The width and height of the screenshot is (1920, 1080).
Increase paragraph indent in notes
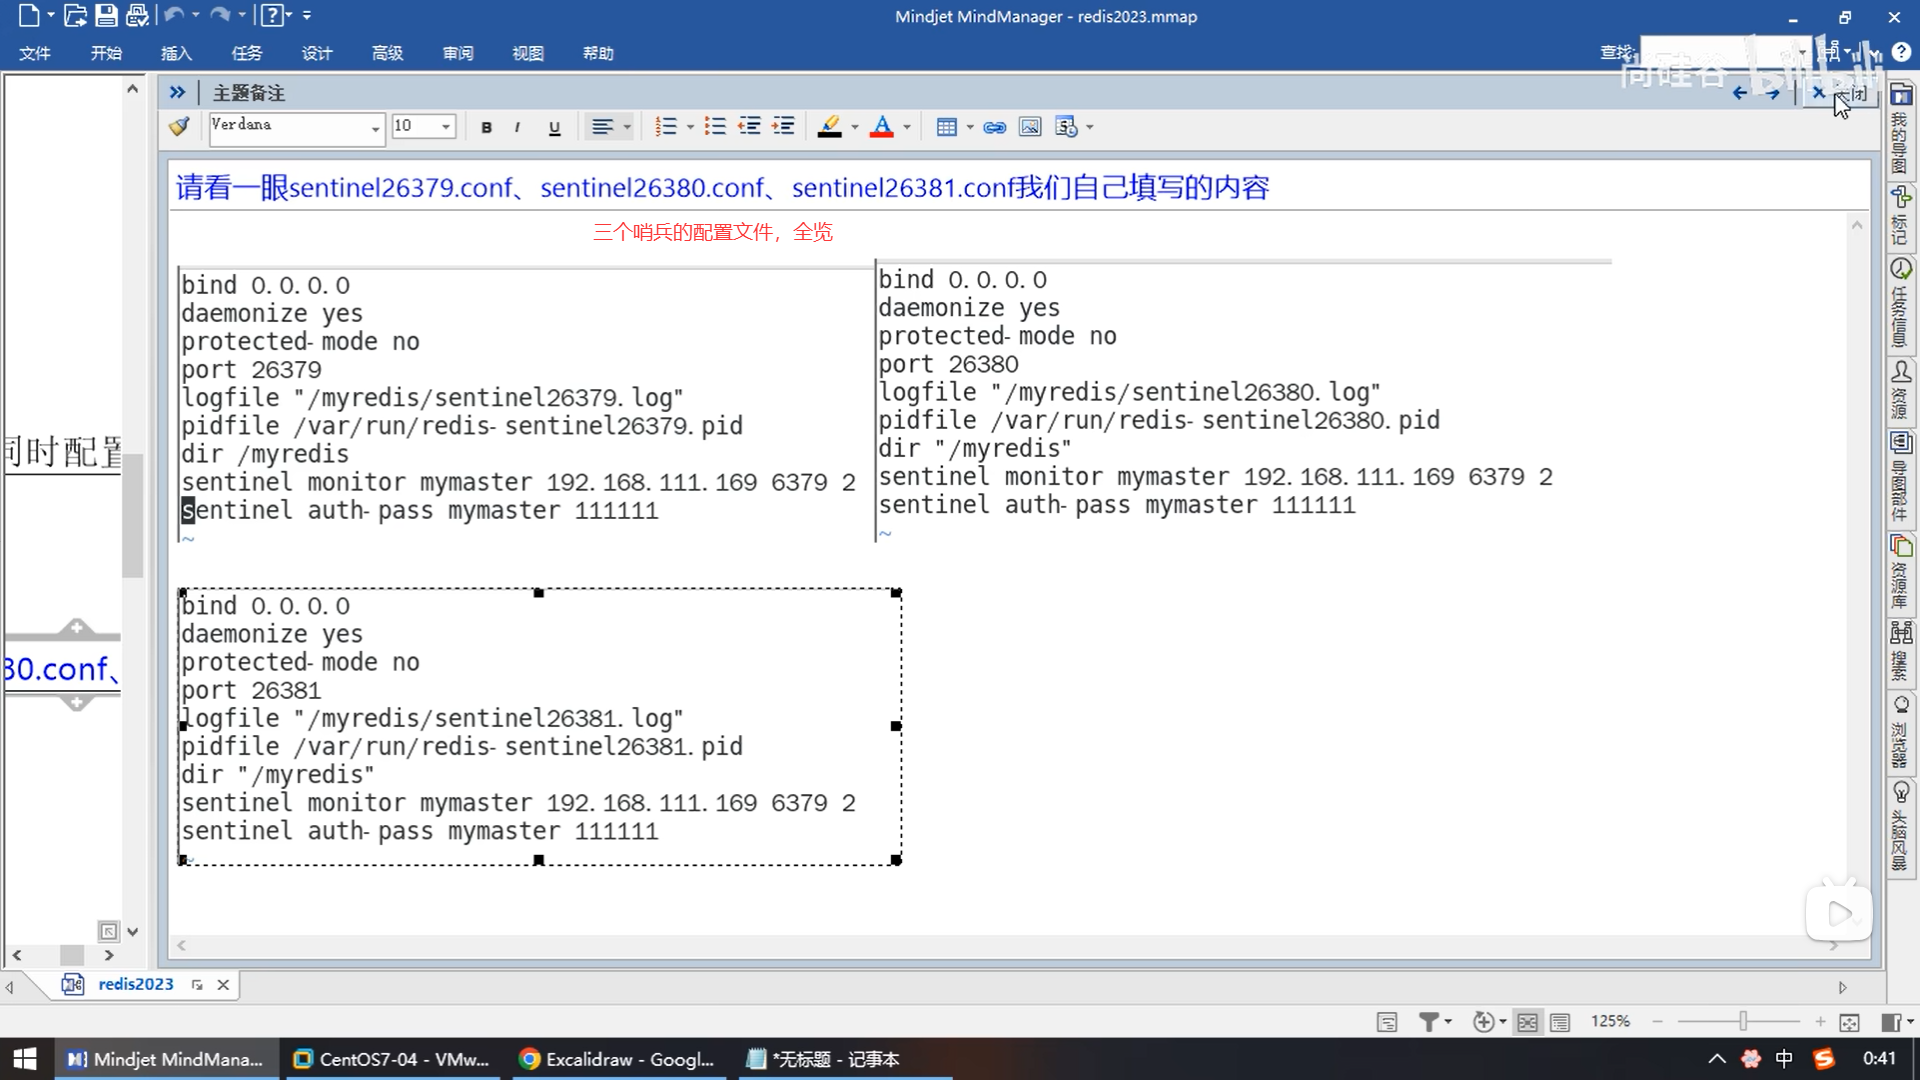pyautogui.click(x=783, y=126)
